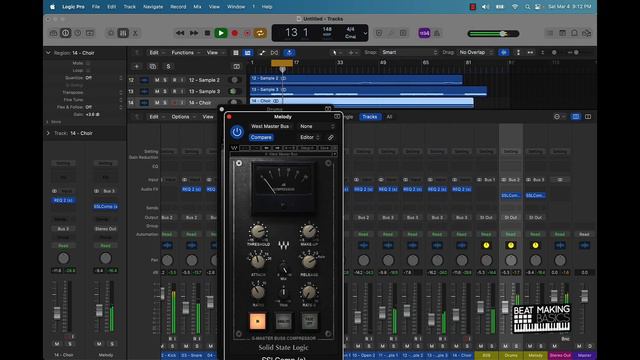Open the SSLComp plug-in slot on the Drums channel
This screenshot has height=360, width=640.
[x=511, y=196]
